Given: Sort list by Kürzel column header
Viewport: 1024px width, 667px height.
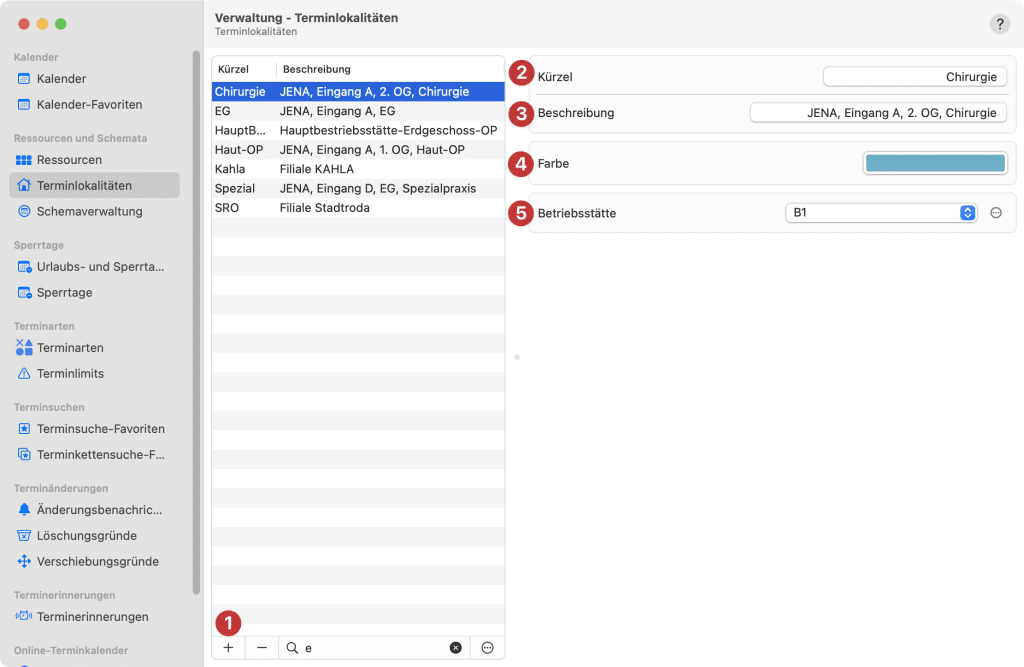Looking at the screenshot, I should [x=233, y=69].
